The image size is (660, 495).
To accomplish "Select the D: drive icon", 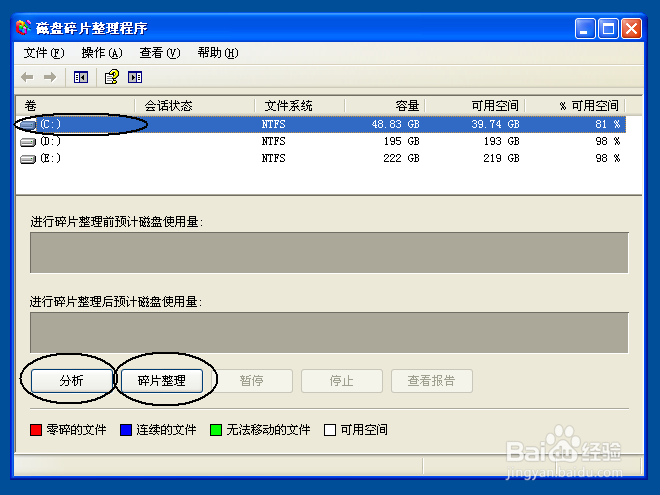I will (28, 142).
